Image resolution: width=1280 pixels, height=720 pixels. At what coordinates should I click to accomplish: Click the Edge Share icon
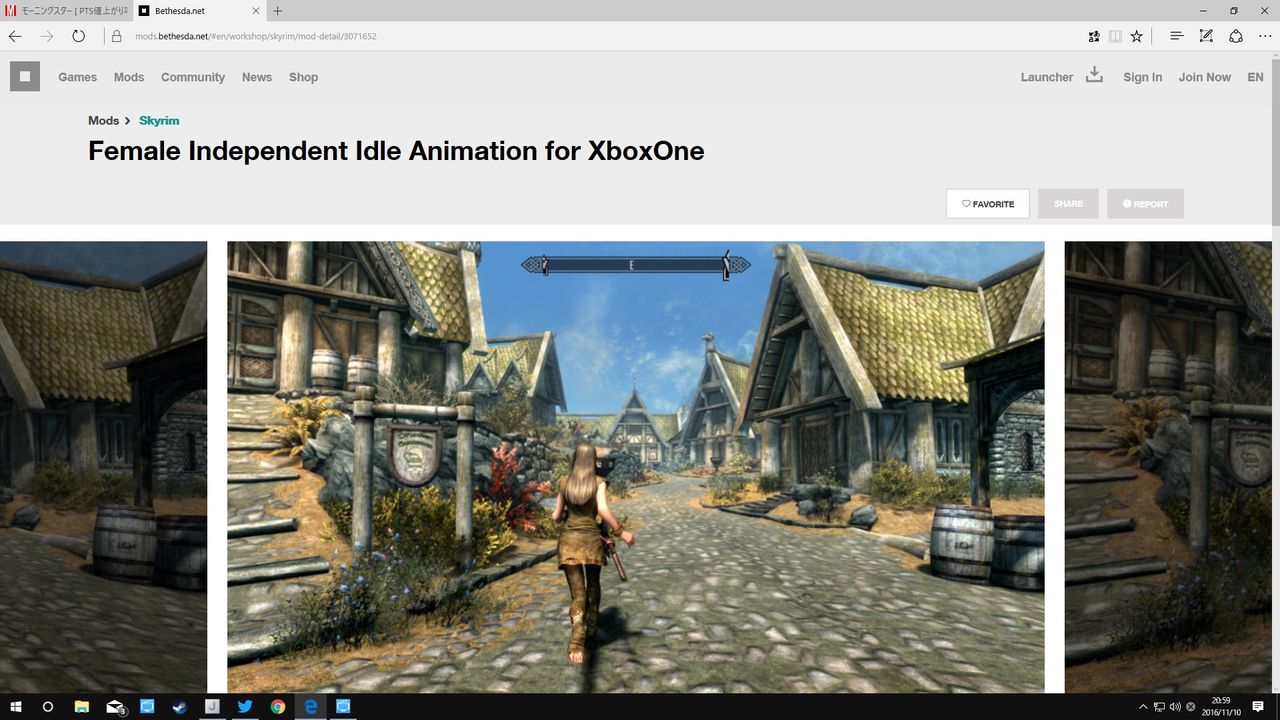1236,36
